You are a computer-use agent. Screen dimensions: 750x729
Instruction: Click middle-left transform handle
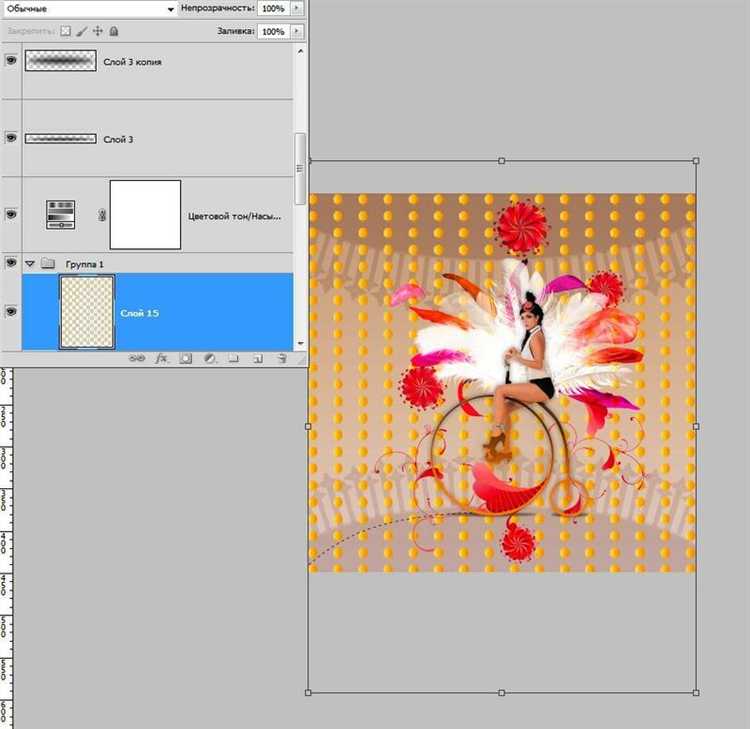tap(308, 426)
